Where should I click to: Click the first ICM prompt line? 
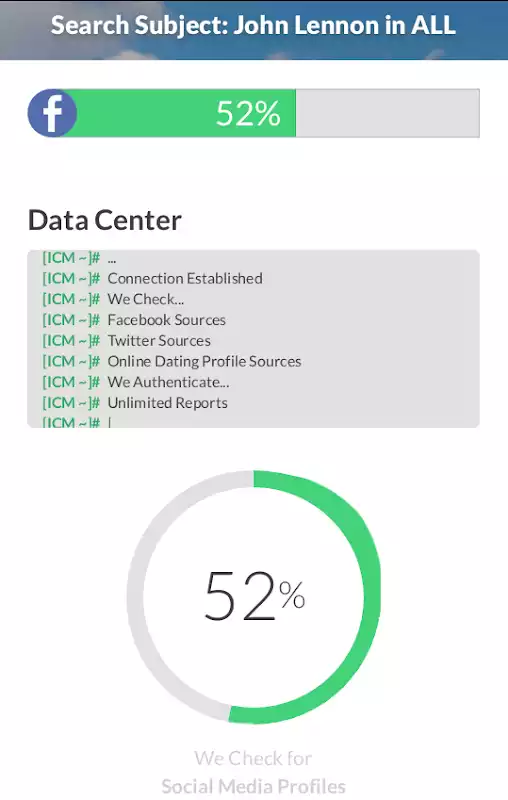click(x=80, y=258)
